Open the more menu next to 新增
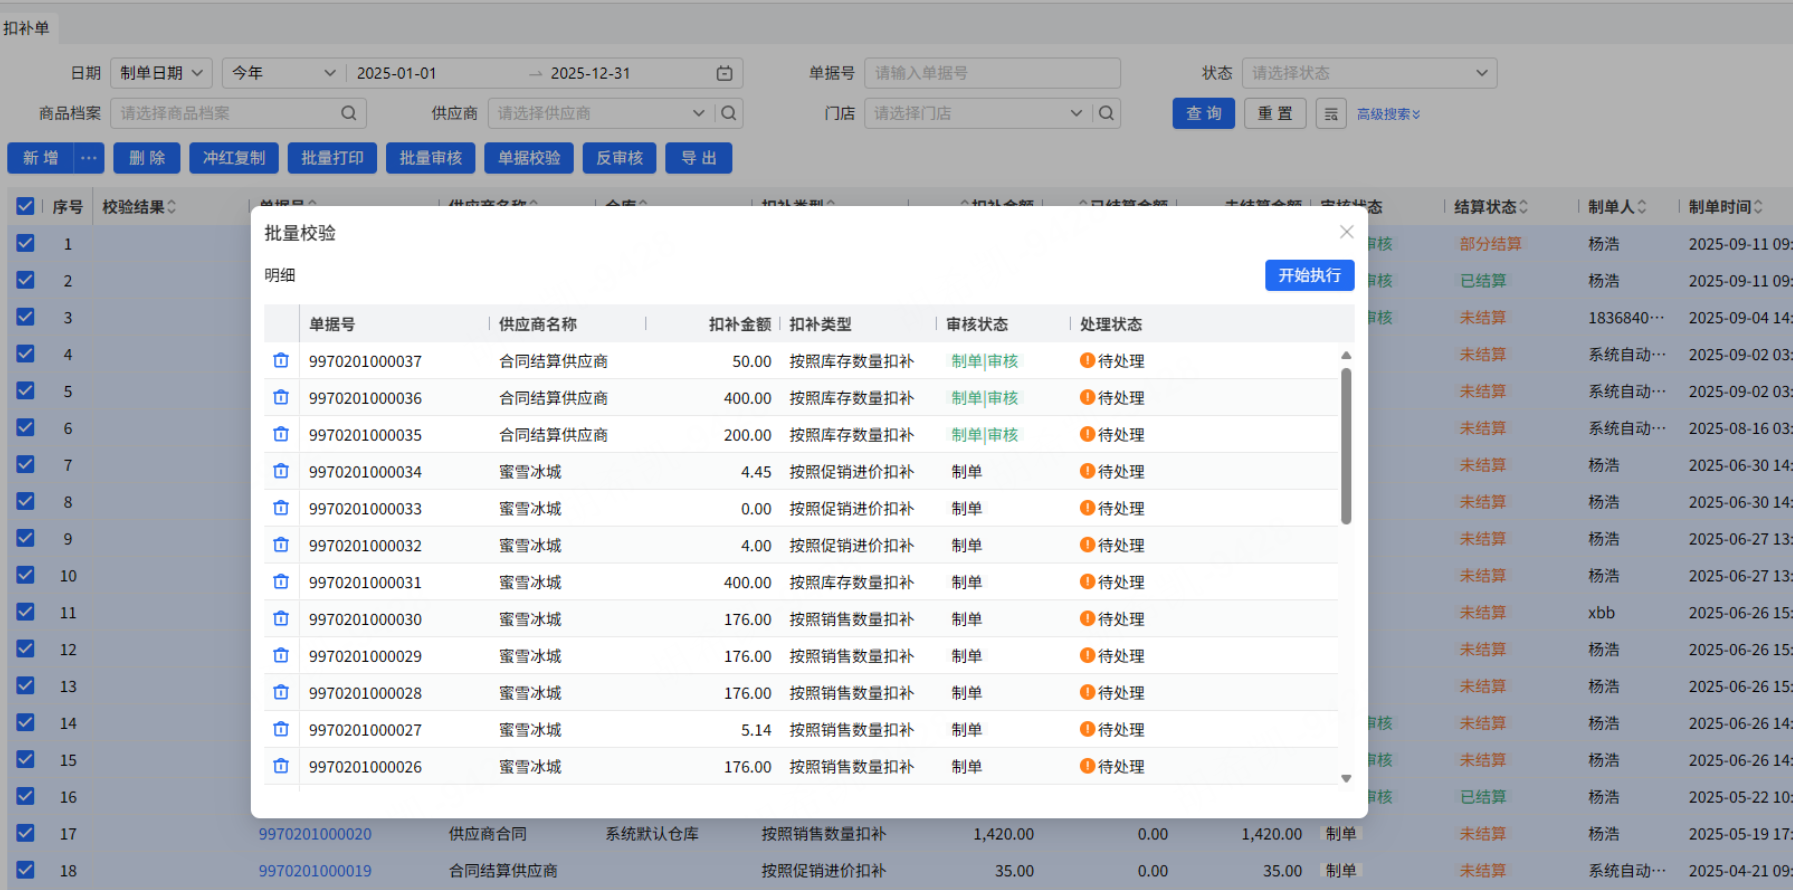 (x=89, y=158)
